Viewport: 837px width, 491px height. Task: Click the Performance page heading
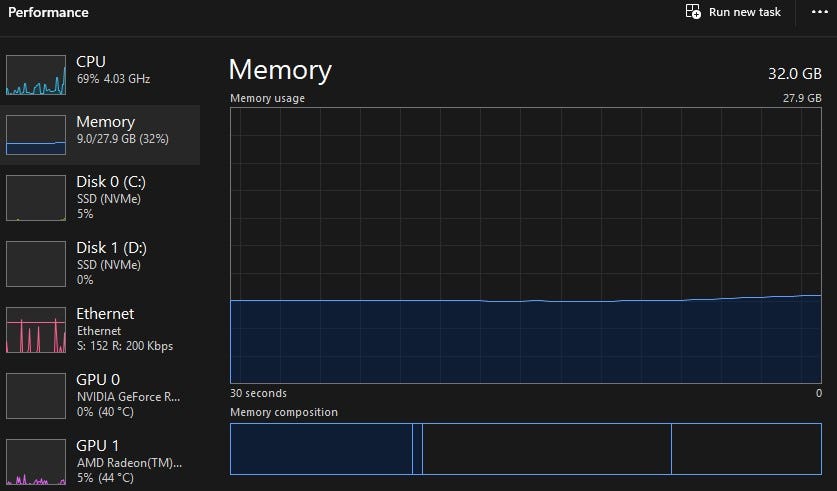[x=48, y=13]
